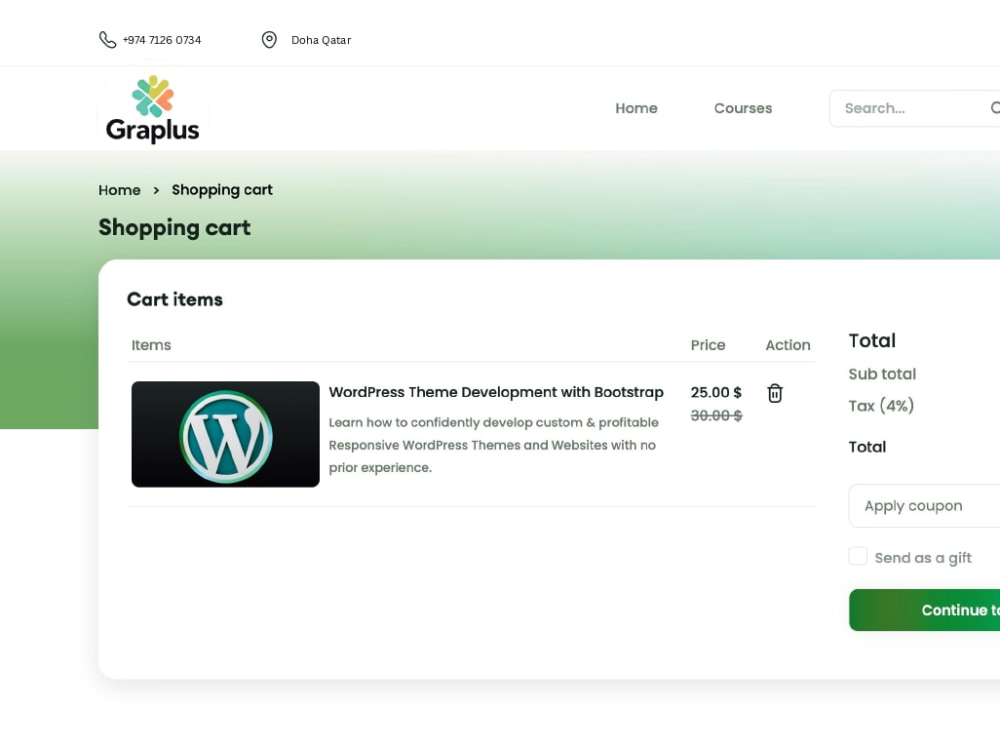Click the struck-through 30.00 $ price
The image size is (1000, 750).
click(716, 416)
